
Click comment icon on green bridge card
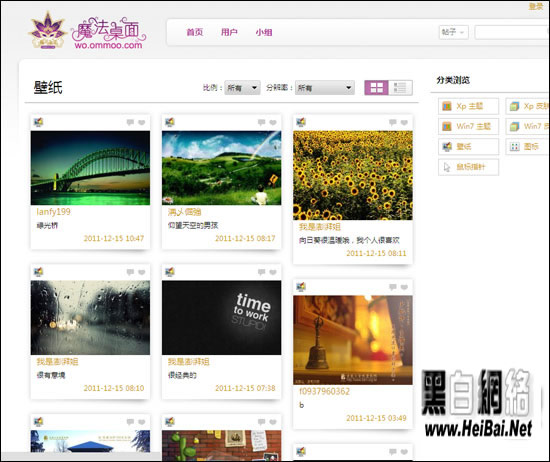click(130, 122)
